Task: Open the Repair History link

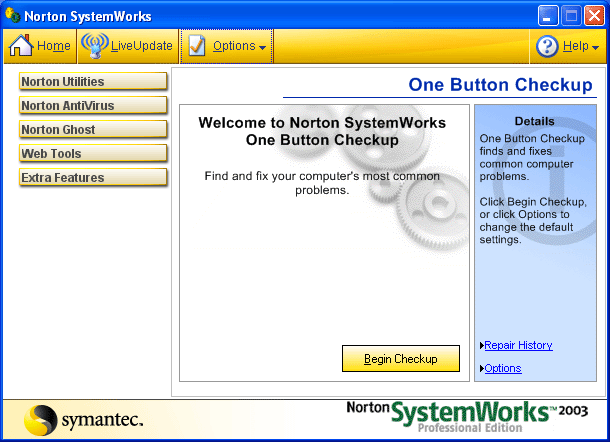Action: (518, 345)
